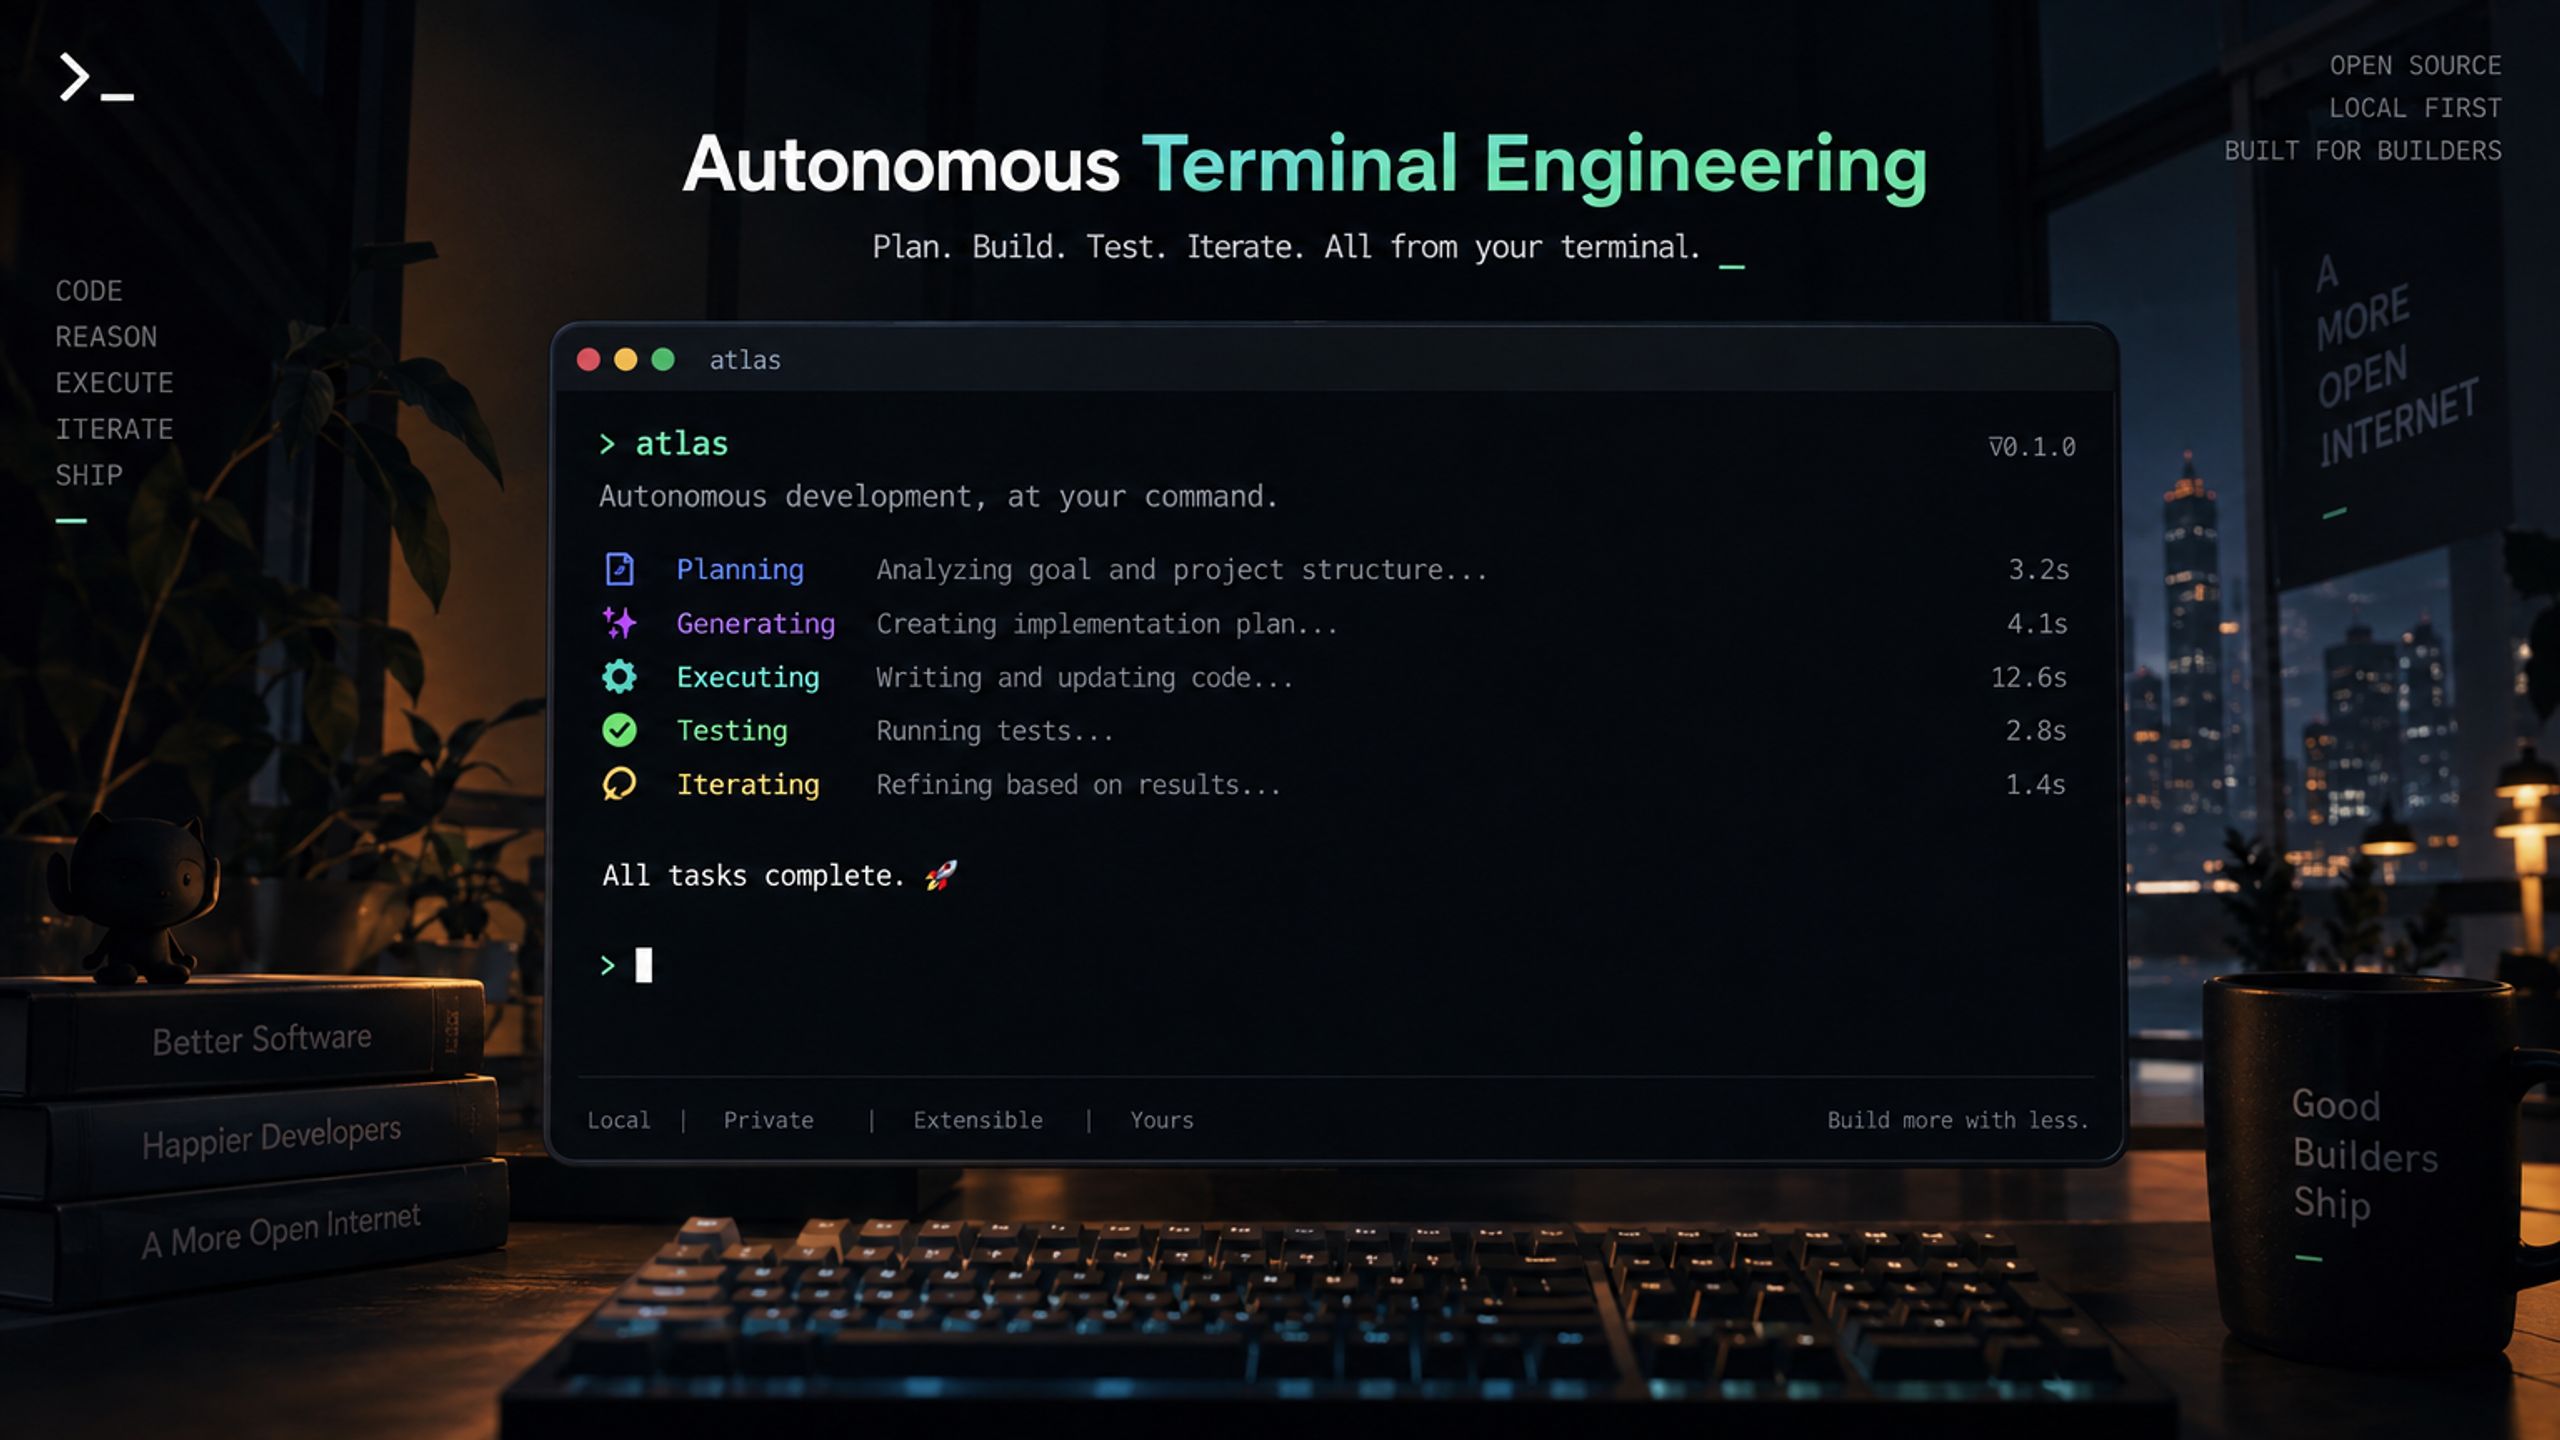Click the Iterating loop icon
Viewport: 2560px width, 1440px height.
(620, 784)
